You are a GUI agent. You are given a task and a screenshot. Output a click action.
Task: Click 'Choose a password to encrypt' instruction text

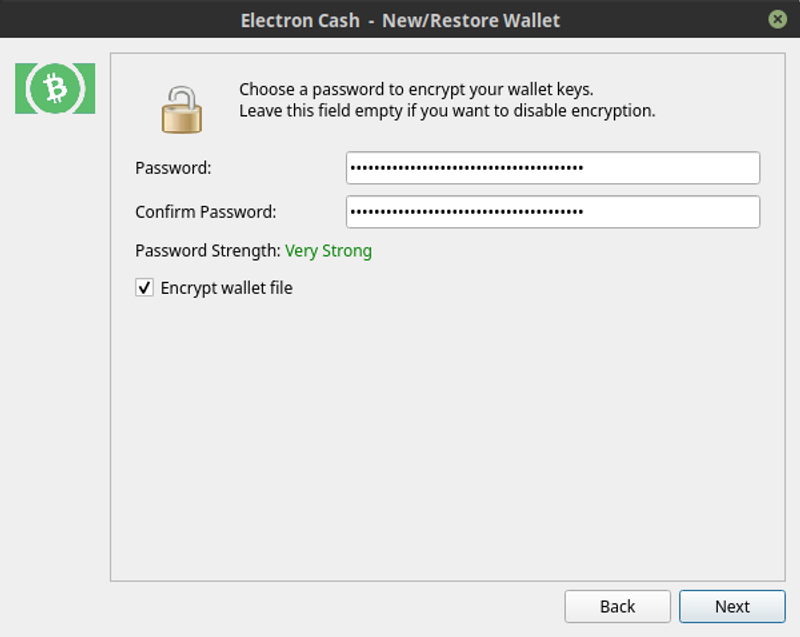[x=416, y=90]
